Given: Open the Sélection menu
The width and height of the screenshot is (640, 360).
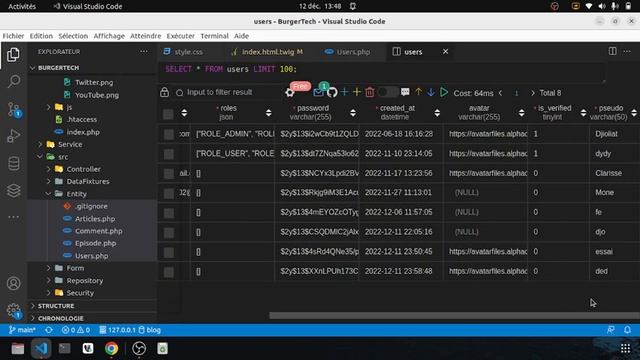Looking at the screenshot, I should point(73,36).
